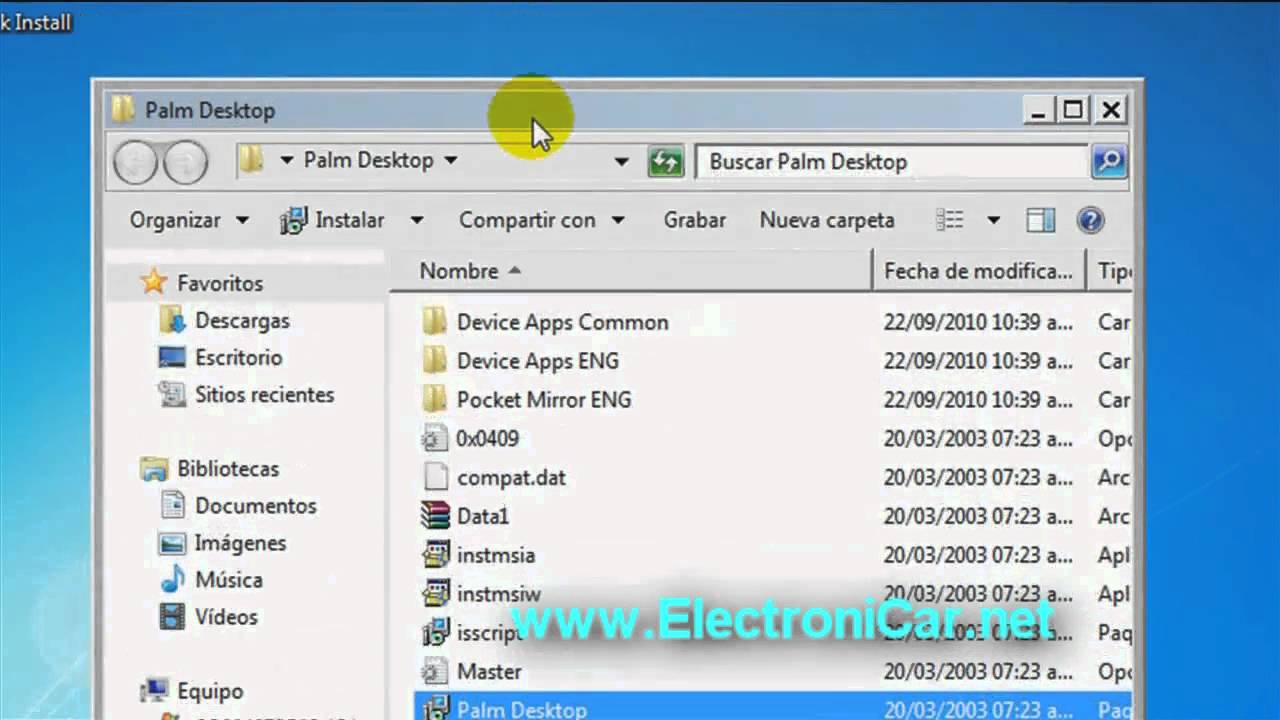Click the Device Apps Common folder icon
Screen dimensions: 1280x720
(x=434, y=321)
